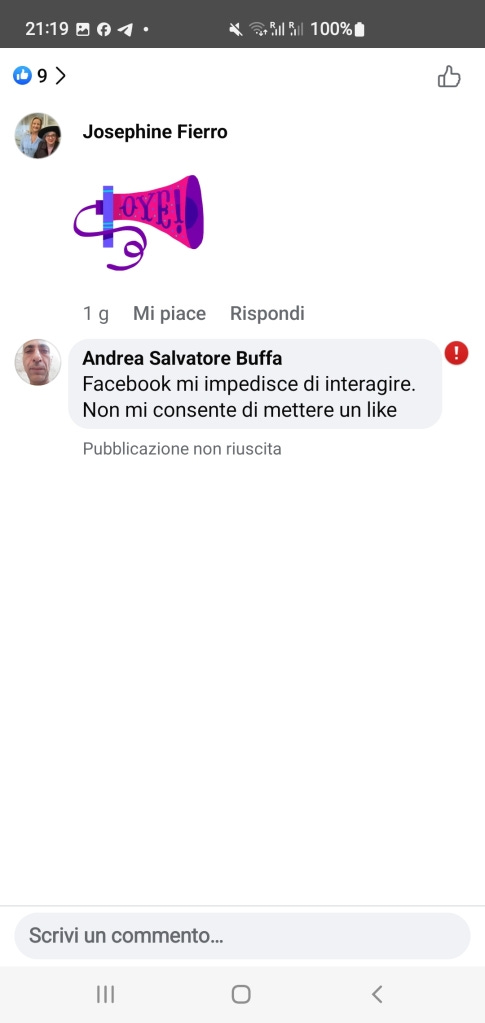
Task: Open the blue like reactions count
Action: (x=30, y=76)
